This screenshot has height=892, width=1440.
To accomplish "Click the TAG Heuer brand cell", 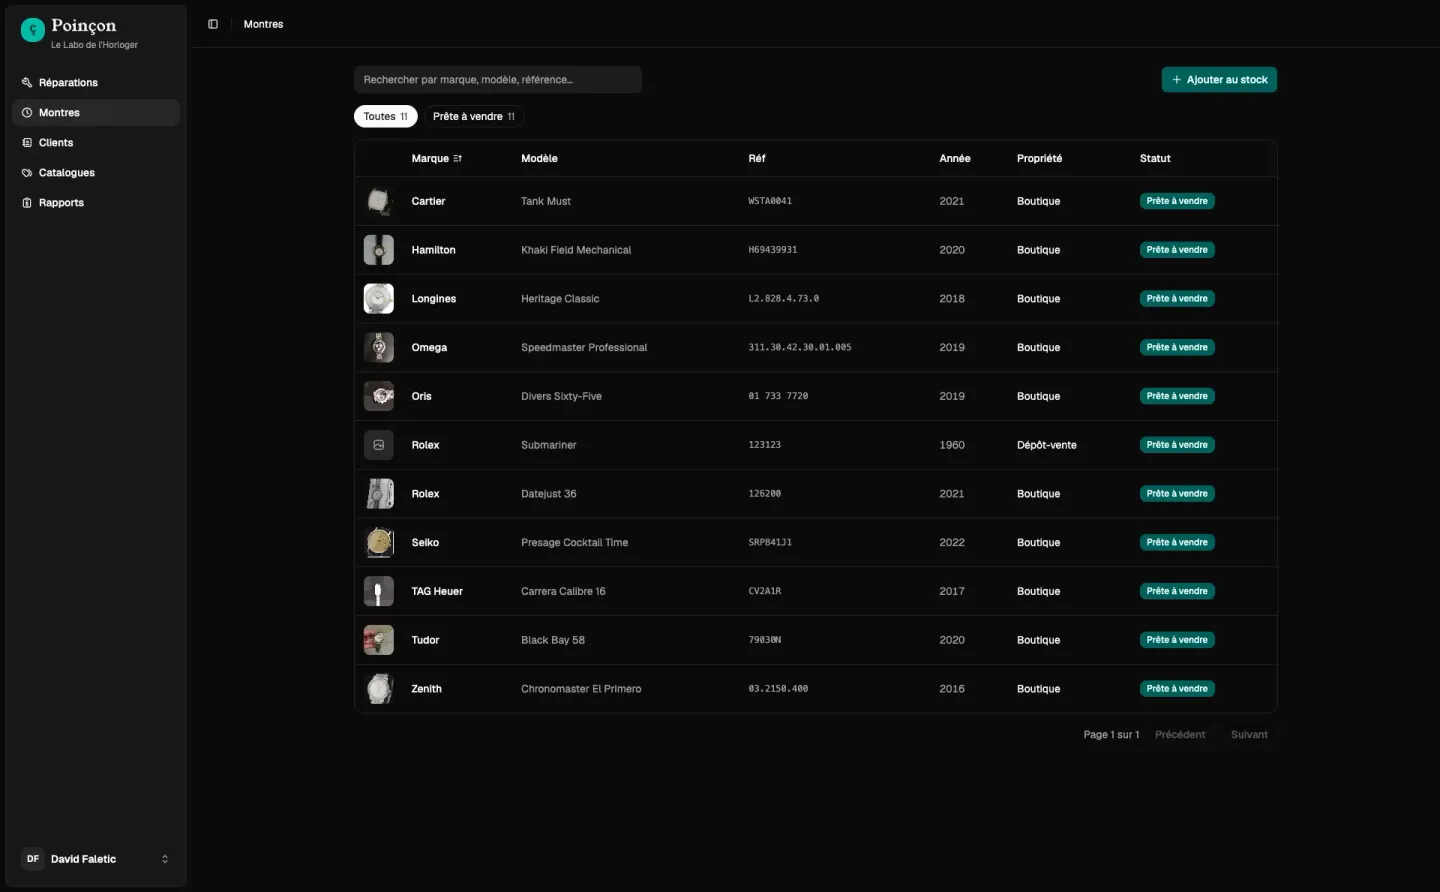I will [x=437, y=591].
